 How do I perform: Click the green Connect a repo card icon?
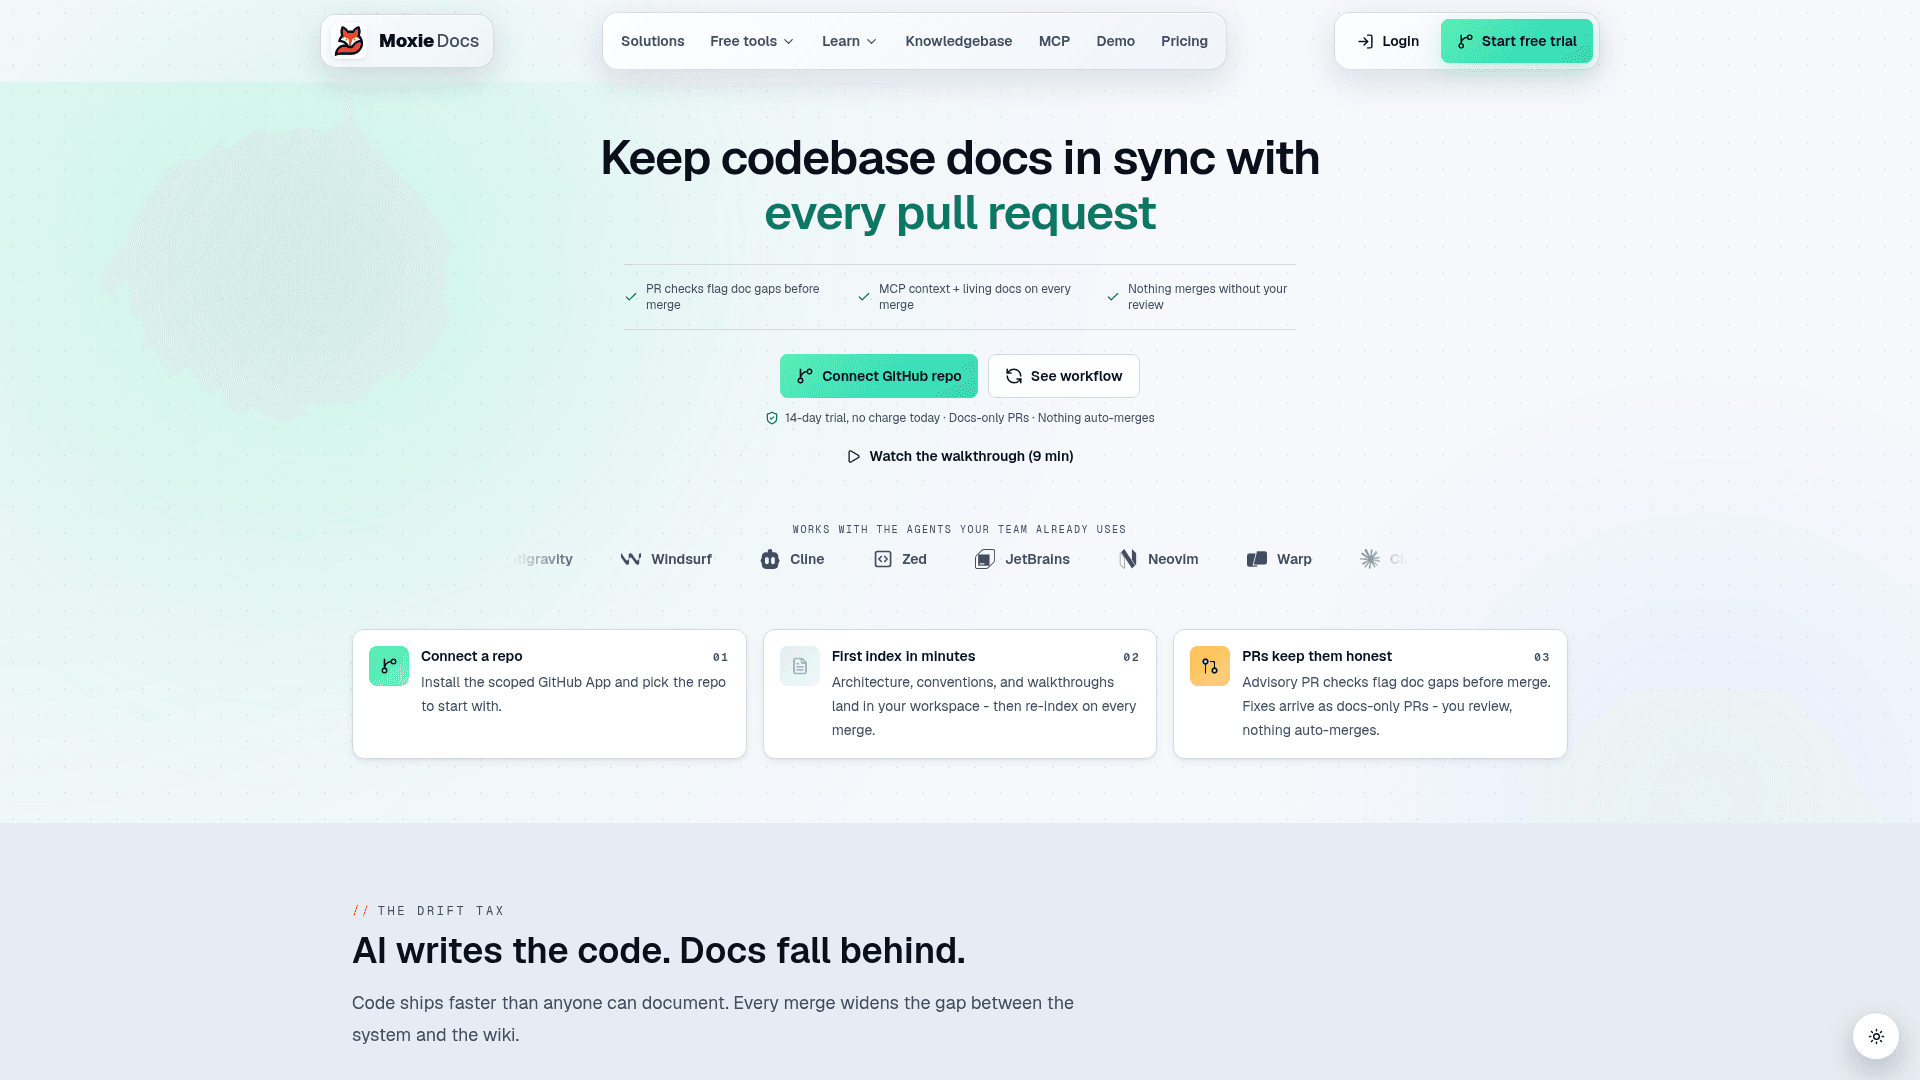tap(389, 666)
